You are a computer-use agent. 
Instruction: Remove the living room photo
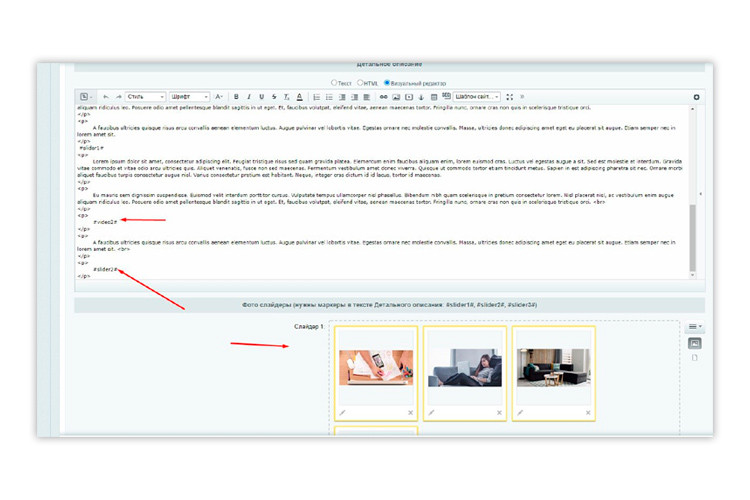coord(588,412)
